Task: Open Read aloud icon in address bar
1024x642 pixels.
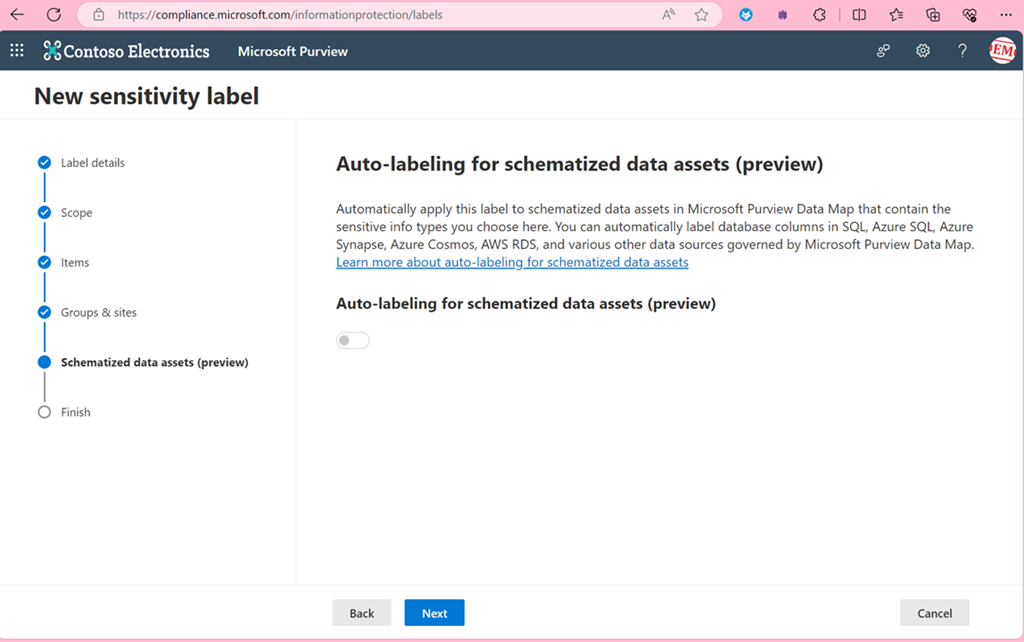Action: pos(668,14)
